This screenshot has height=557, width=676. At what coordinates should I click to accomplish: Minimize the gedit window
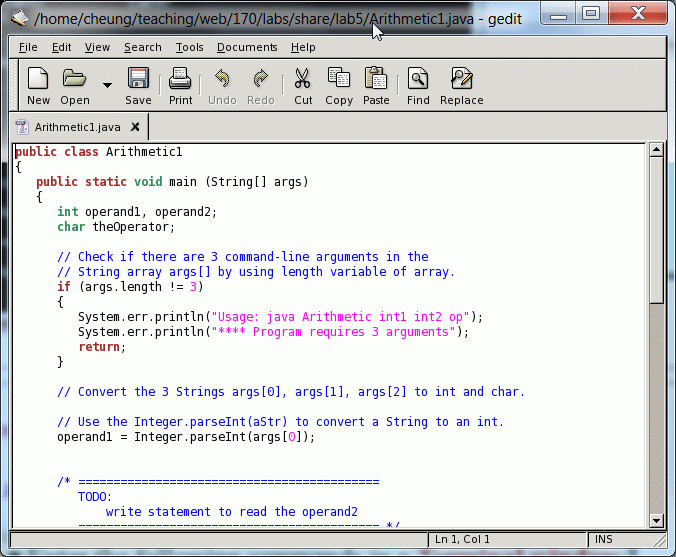559,14
